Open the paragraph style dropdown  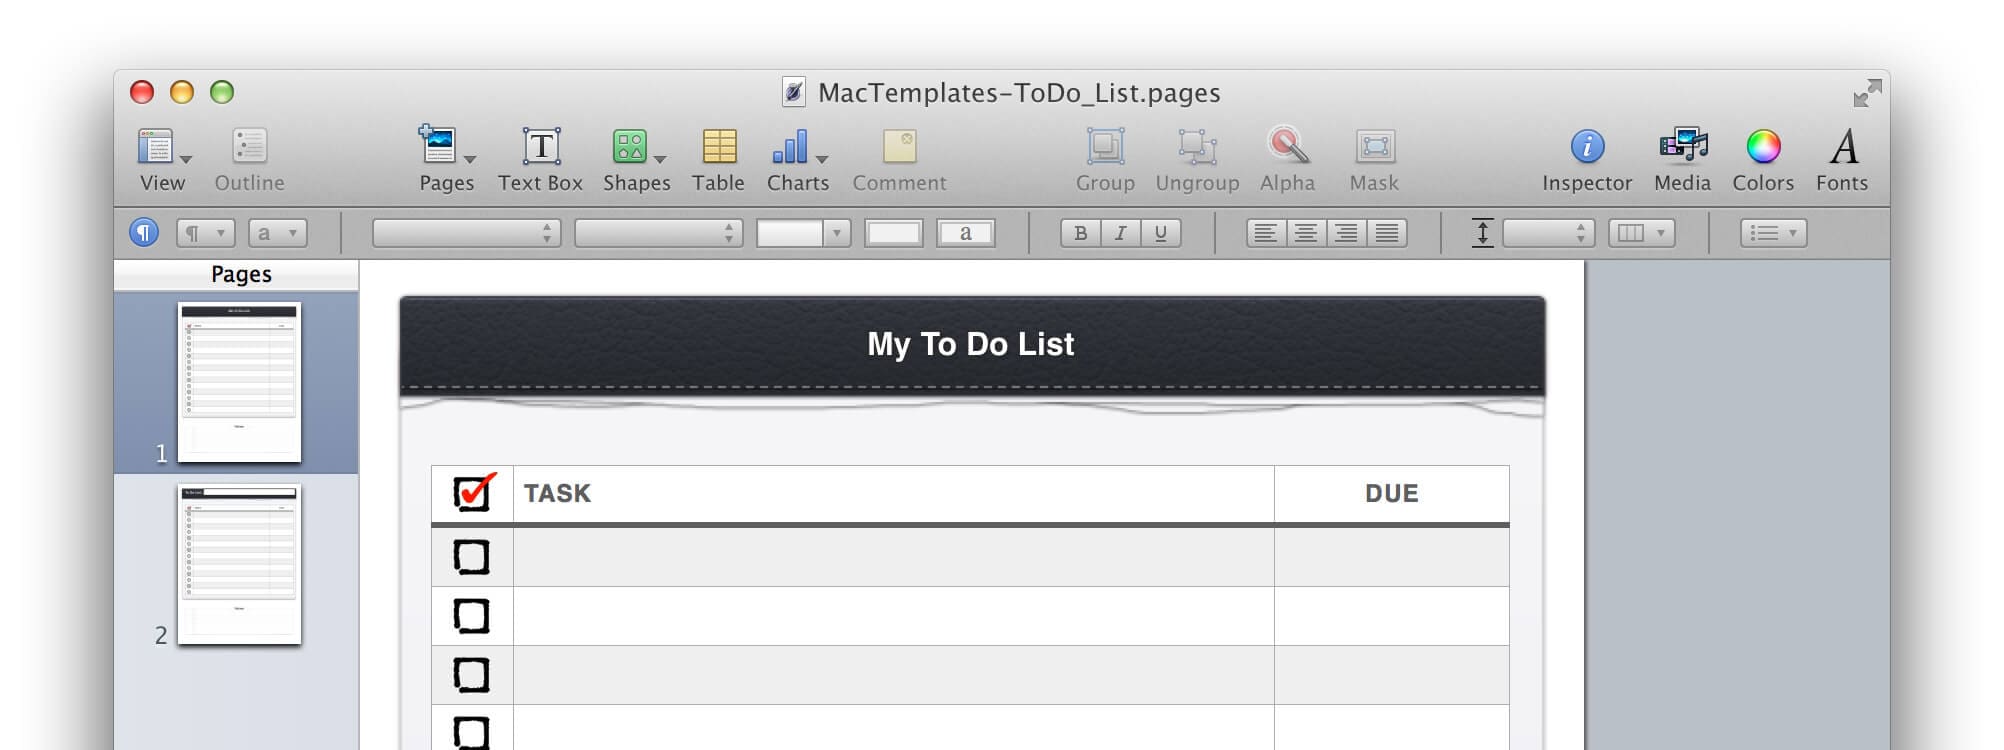point(206,233)
